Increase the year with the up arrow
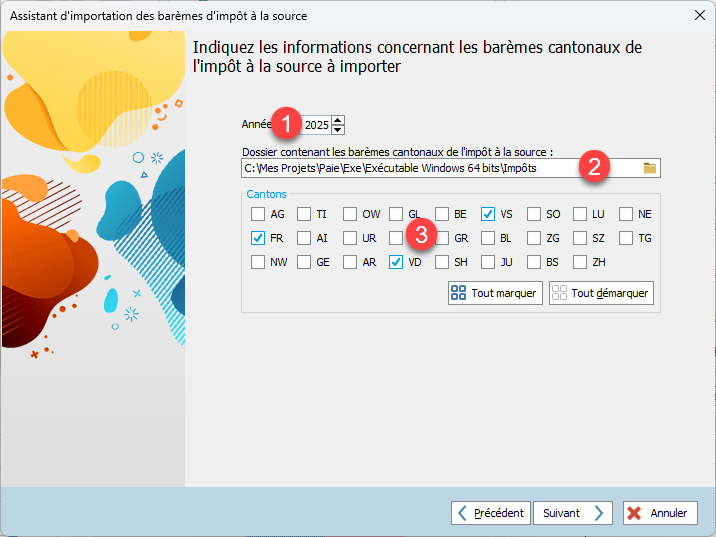 coord(338,120)
